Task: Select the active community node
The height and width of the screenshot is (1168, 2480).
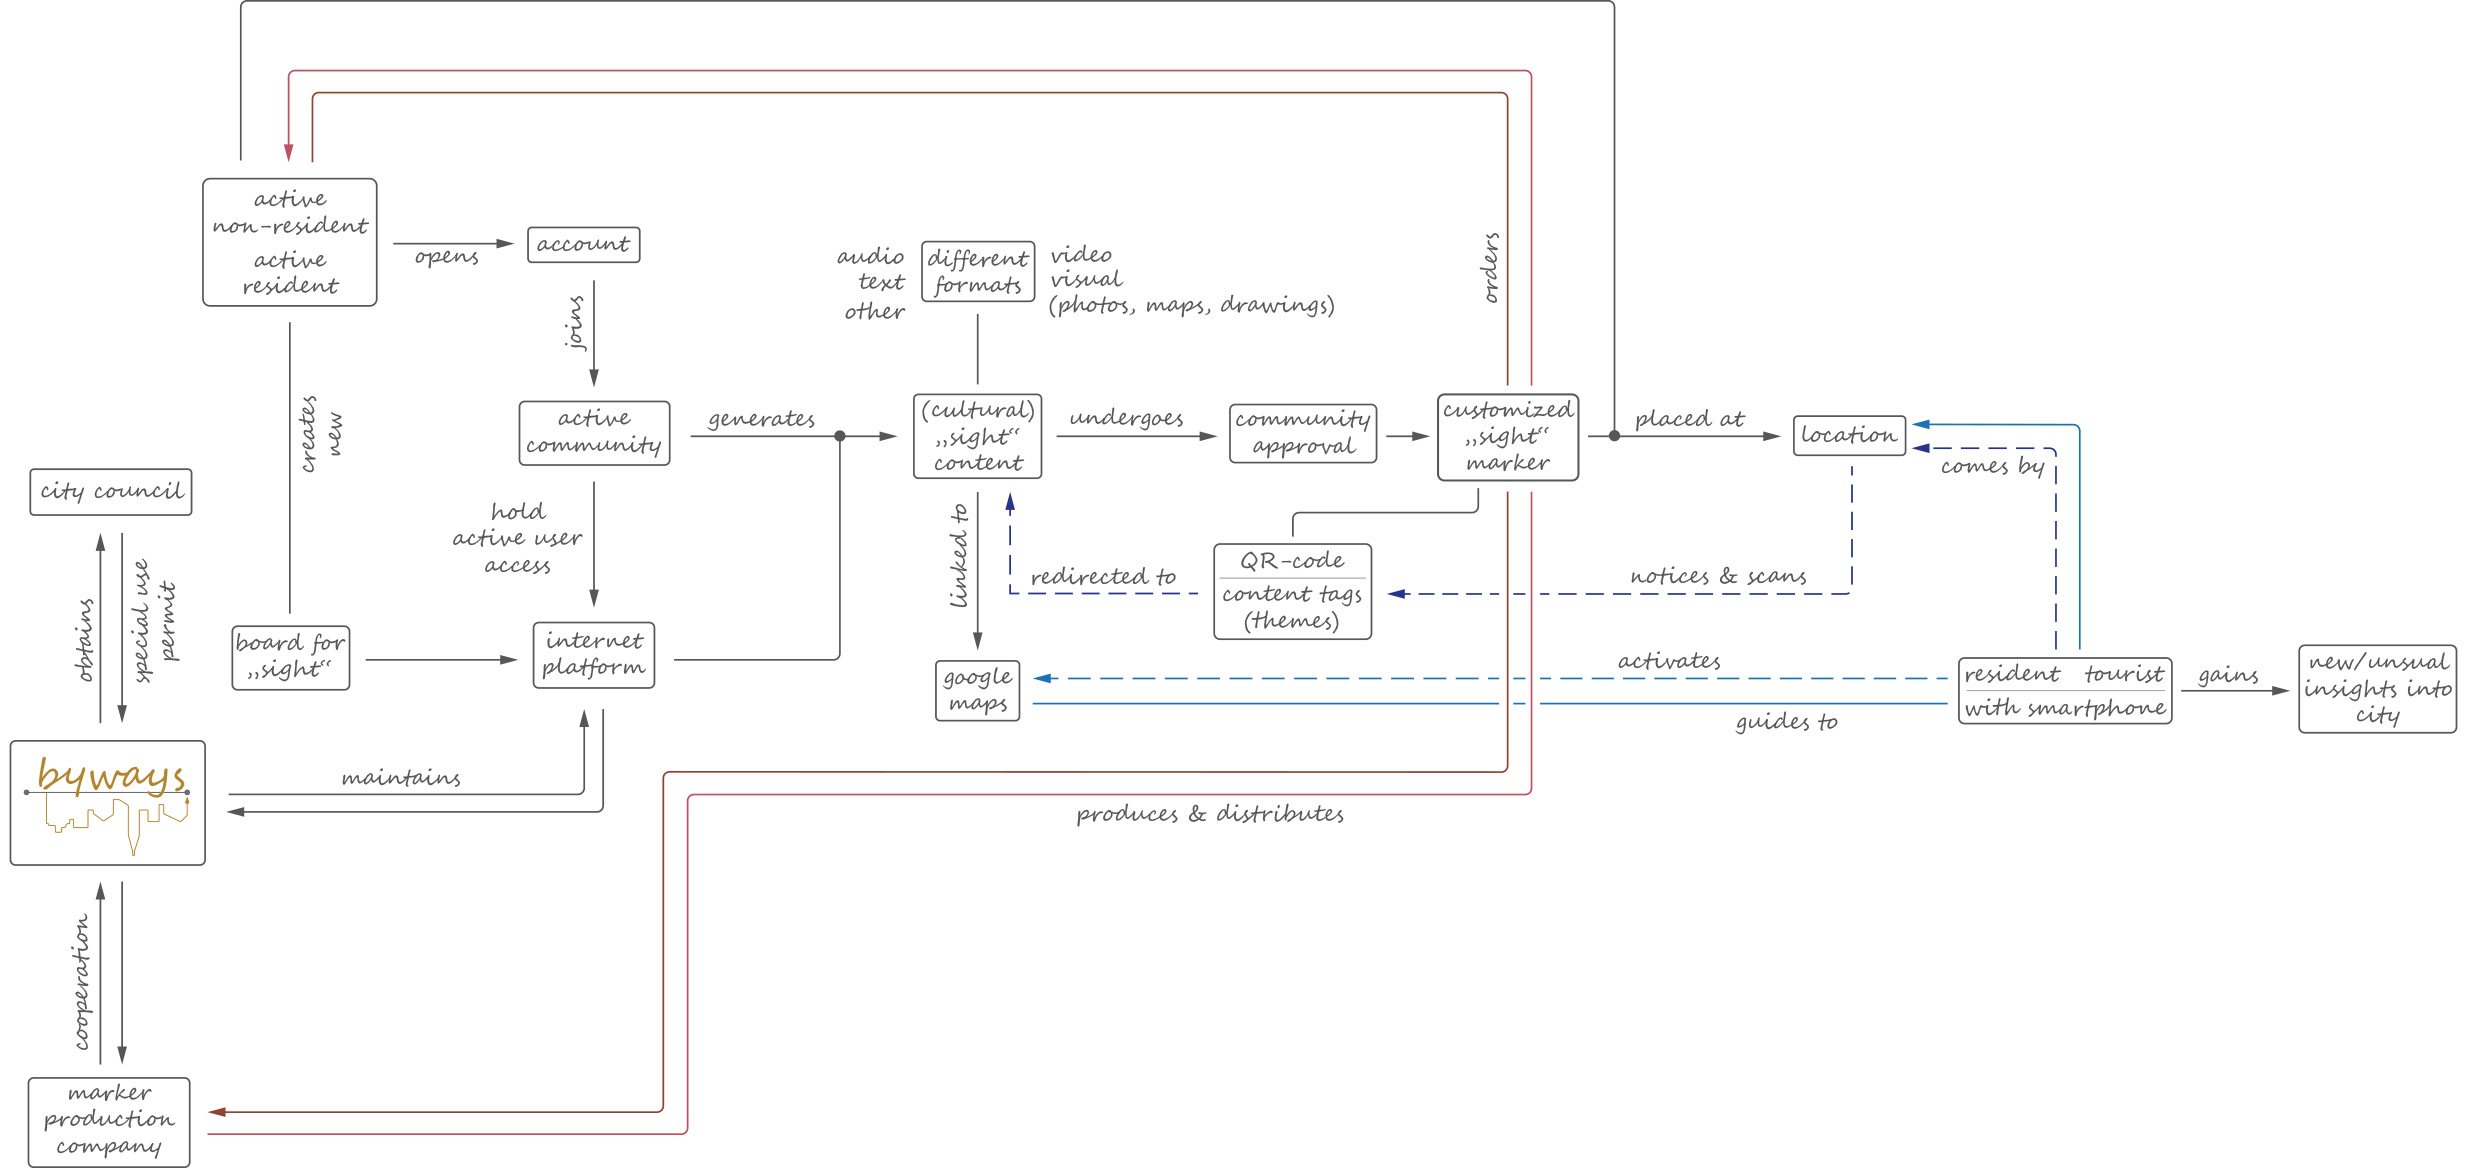Action: 594,433
